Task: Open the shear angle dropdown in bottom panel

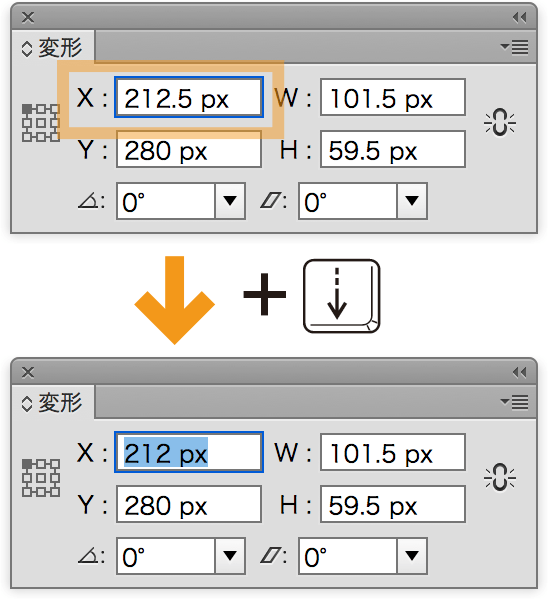Action: pyautogui.click(x=412, y=556)
